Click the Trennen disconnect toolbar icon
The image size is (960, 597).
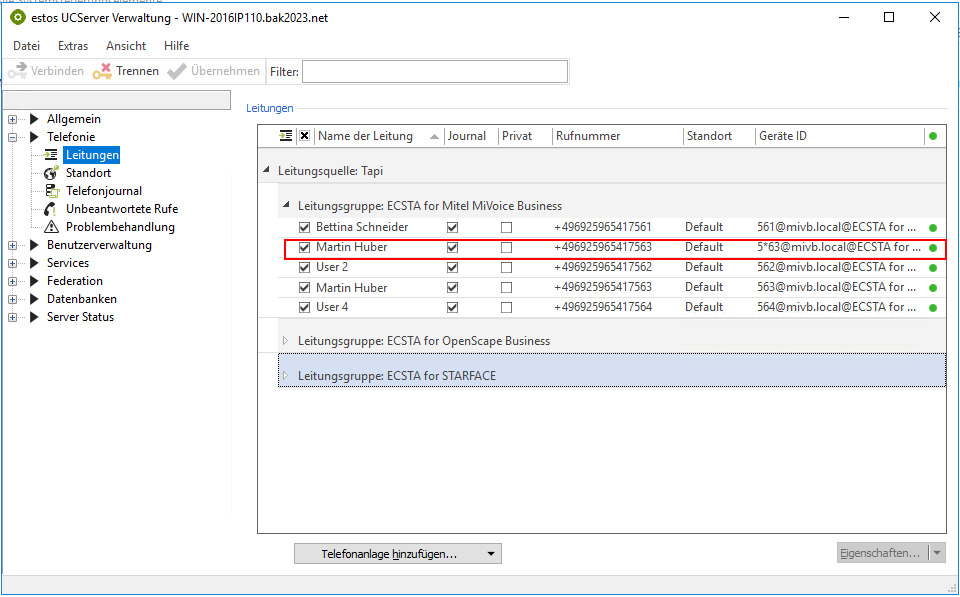(x=102, y=71)
